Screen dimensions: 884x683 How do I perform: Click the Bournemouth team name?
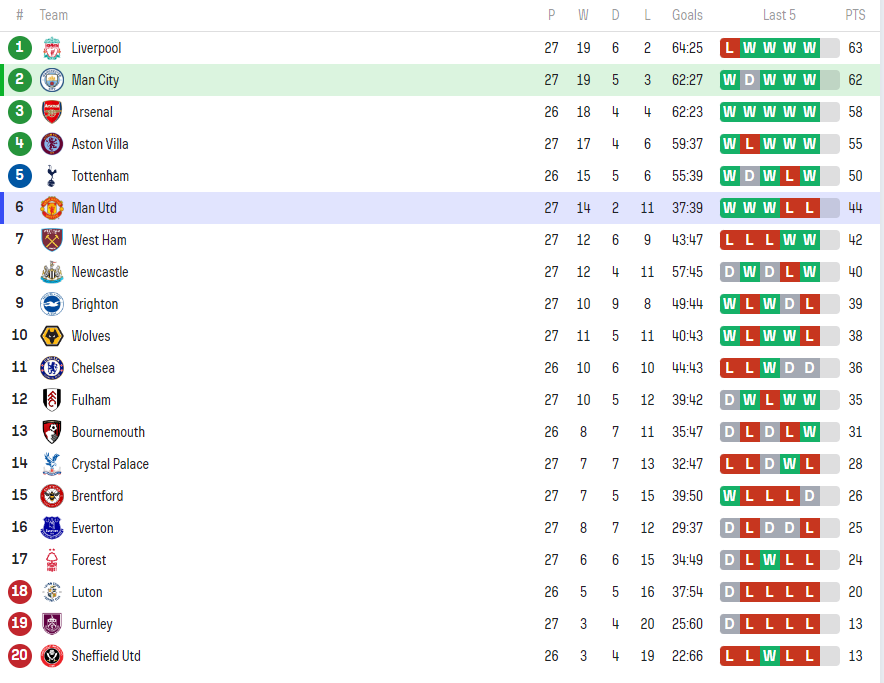(108, 432)
